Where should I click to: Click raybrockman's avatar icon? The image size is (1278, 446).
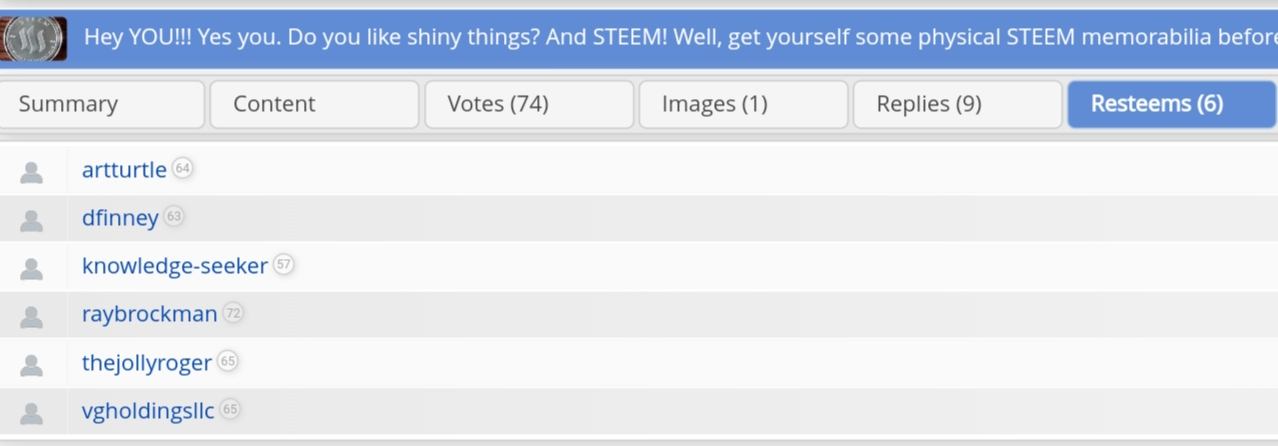pos(32,316)
